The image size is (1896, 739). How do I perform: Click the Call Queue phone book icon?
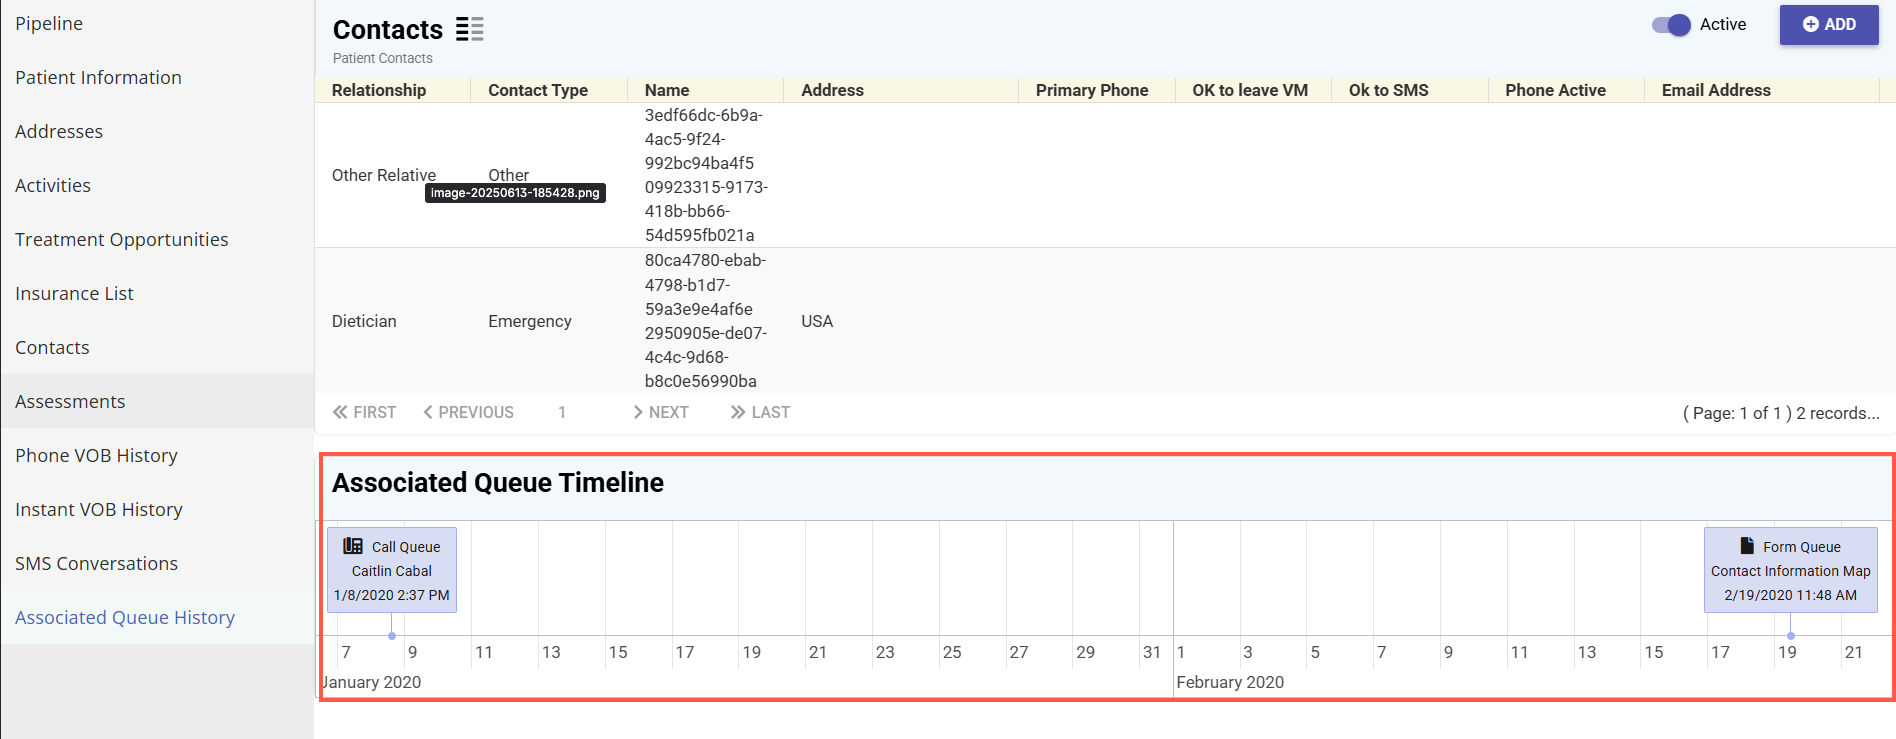(x=353, y=546)
